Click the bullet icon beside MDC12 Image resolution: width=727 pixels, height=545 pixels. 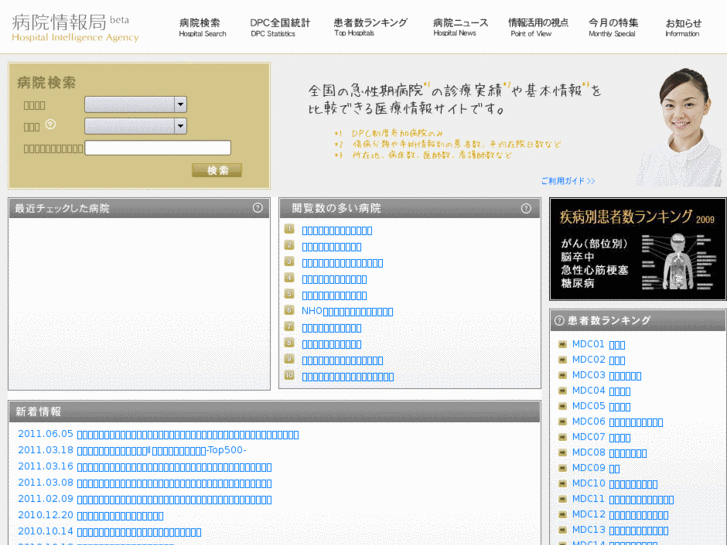562,514
